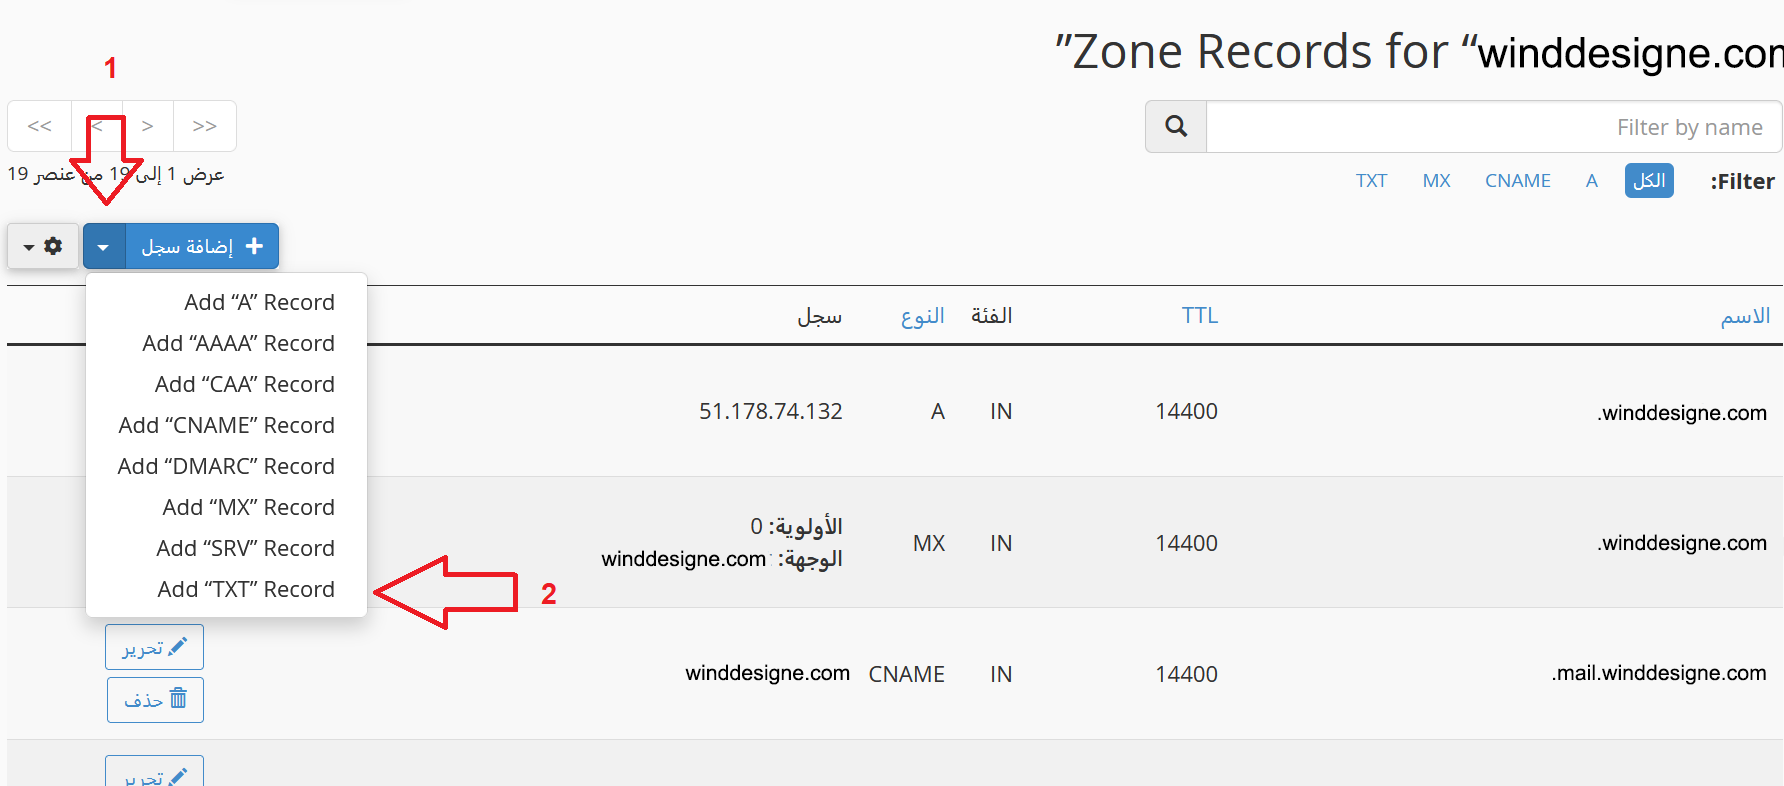Edit the mail.winddesigne.com CNAME record
This screenshot has height=786, width=1784.
(155, 648)
